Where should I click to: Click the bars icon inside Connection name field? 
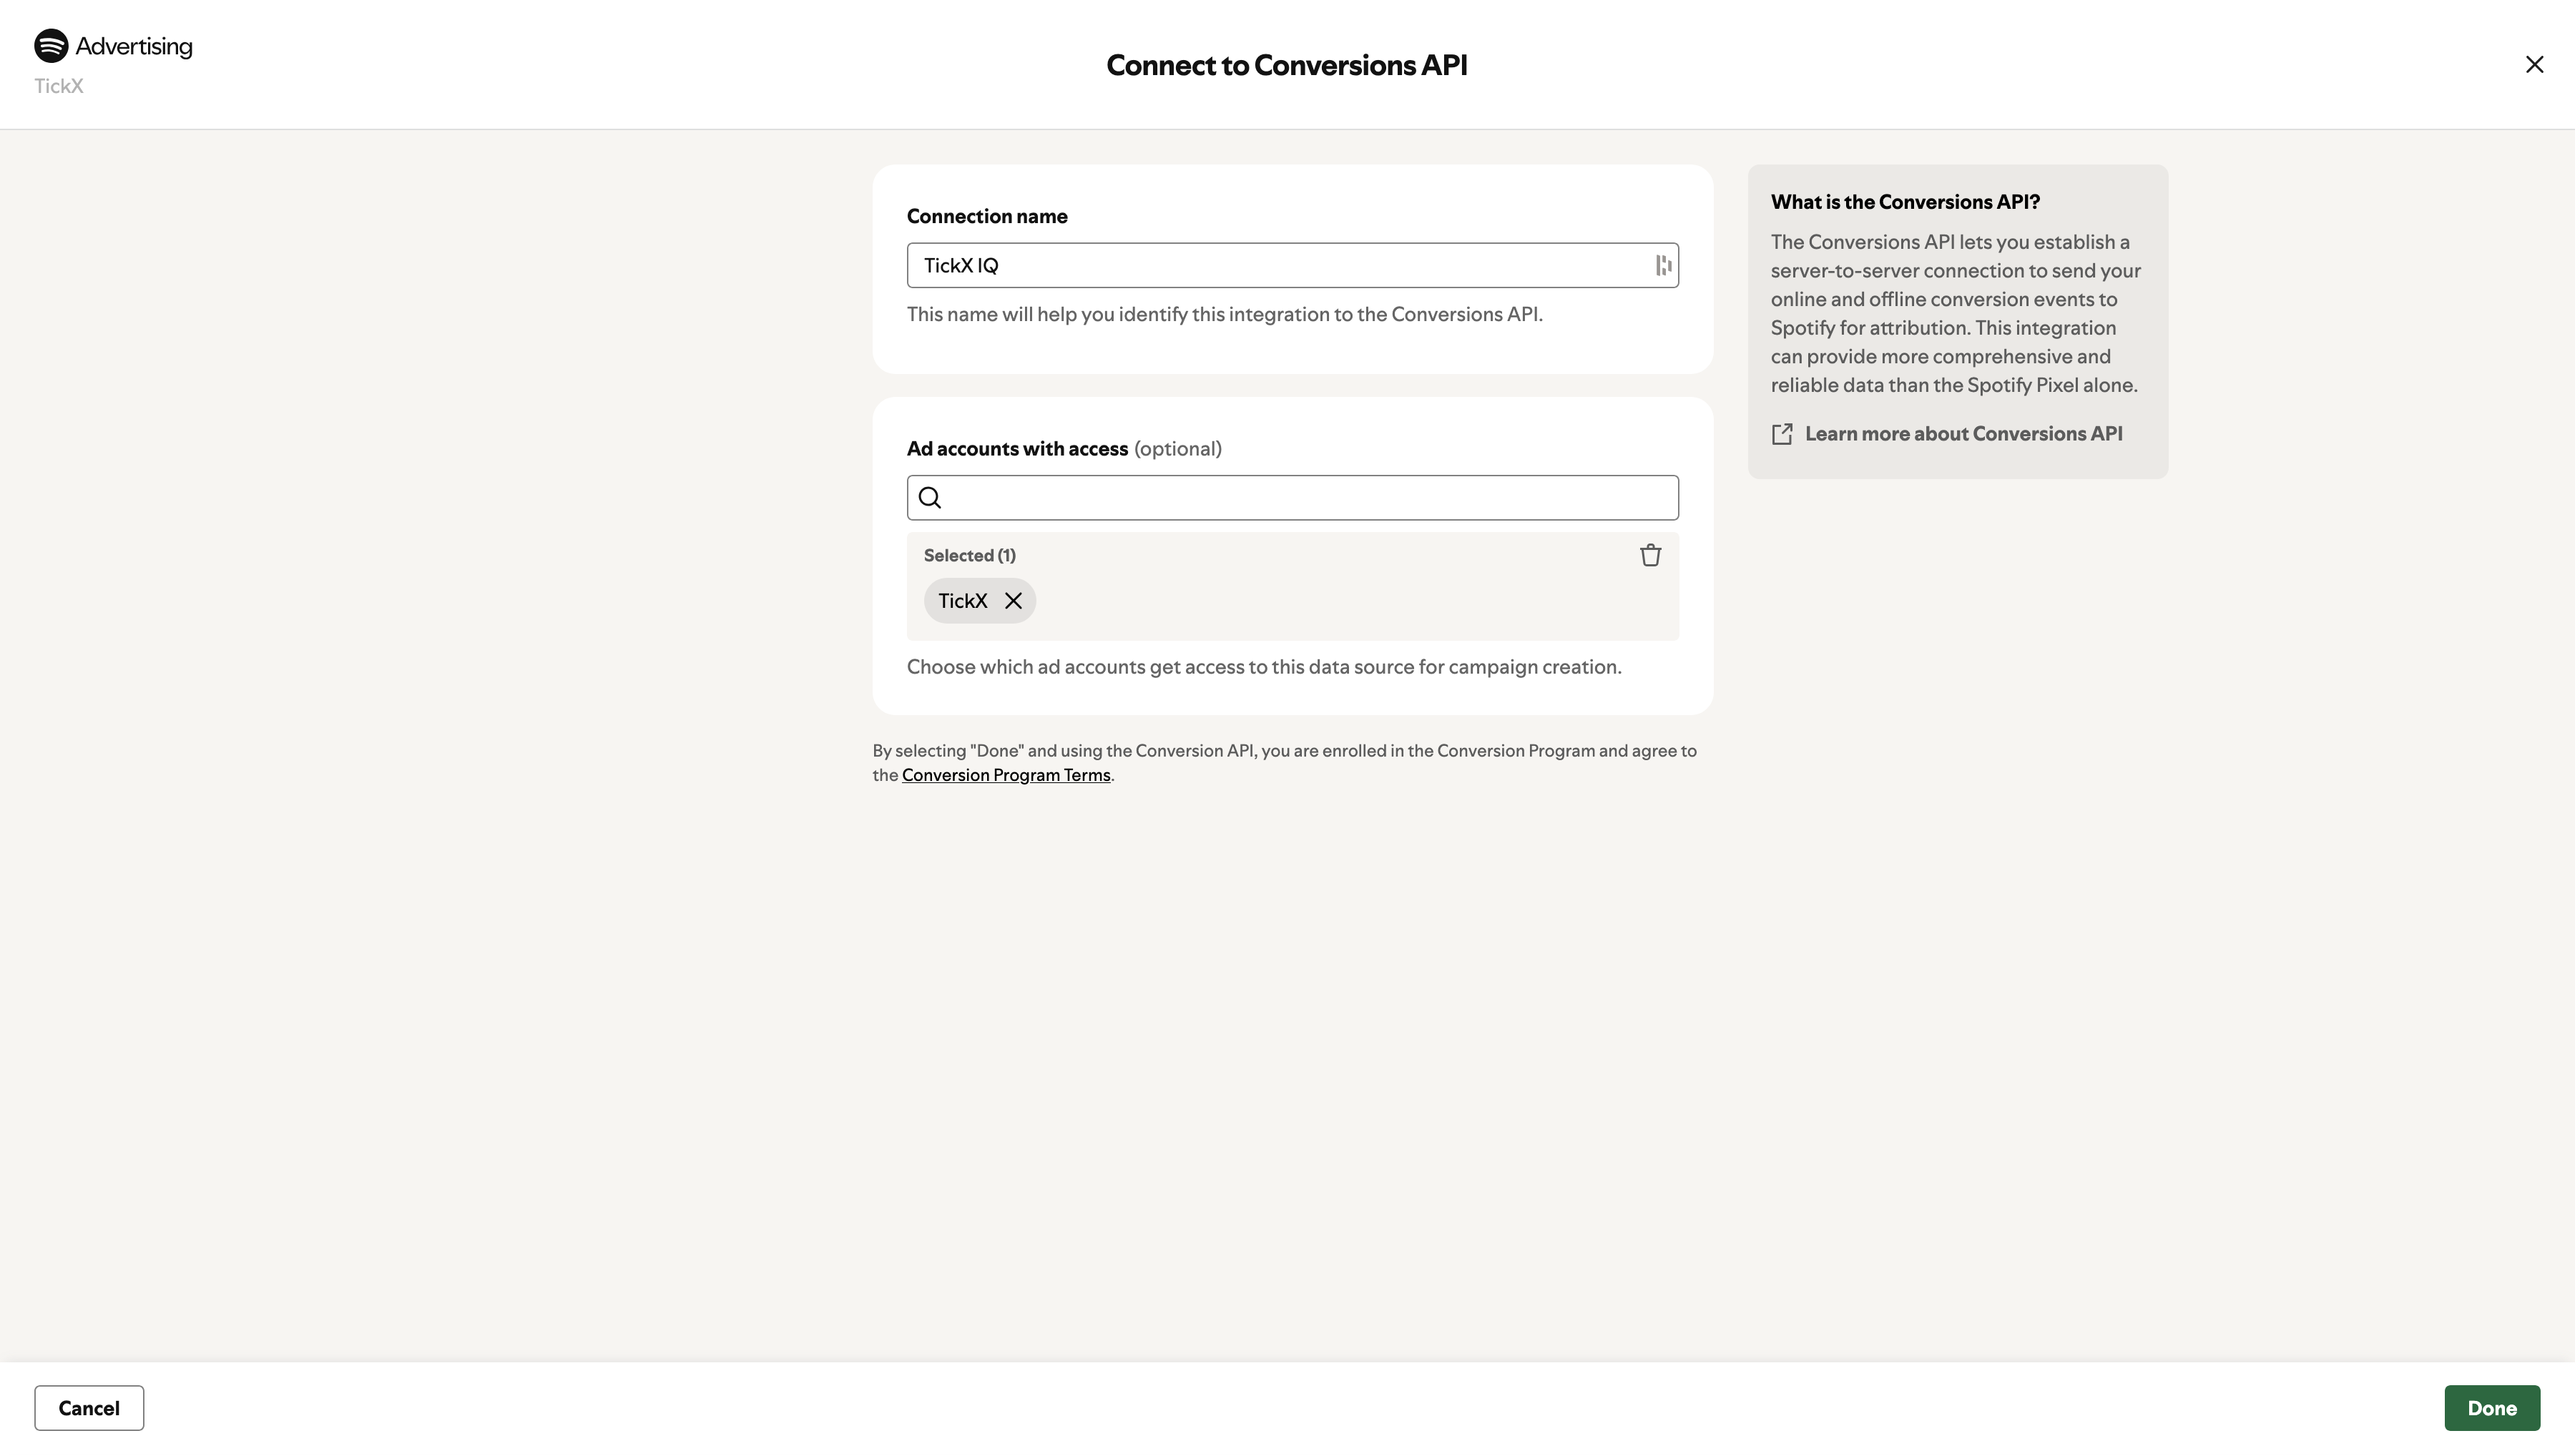click(x=1663, y=265)
